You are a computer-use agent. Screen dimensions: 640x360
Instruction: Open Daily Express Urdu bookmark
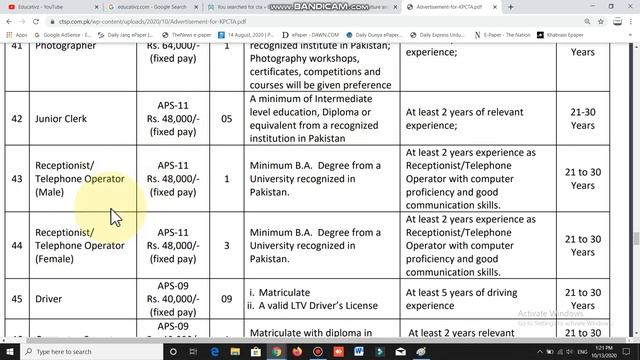(x=438, y=35)
